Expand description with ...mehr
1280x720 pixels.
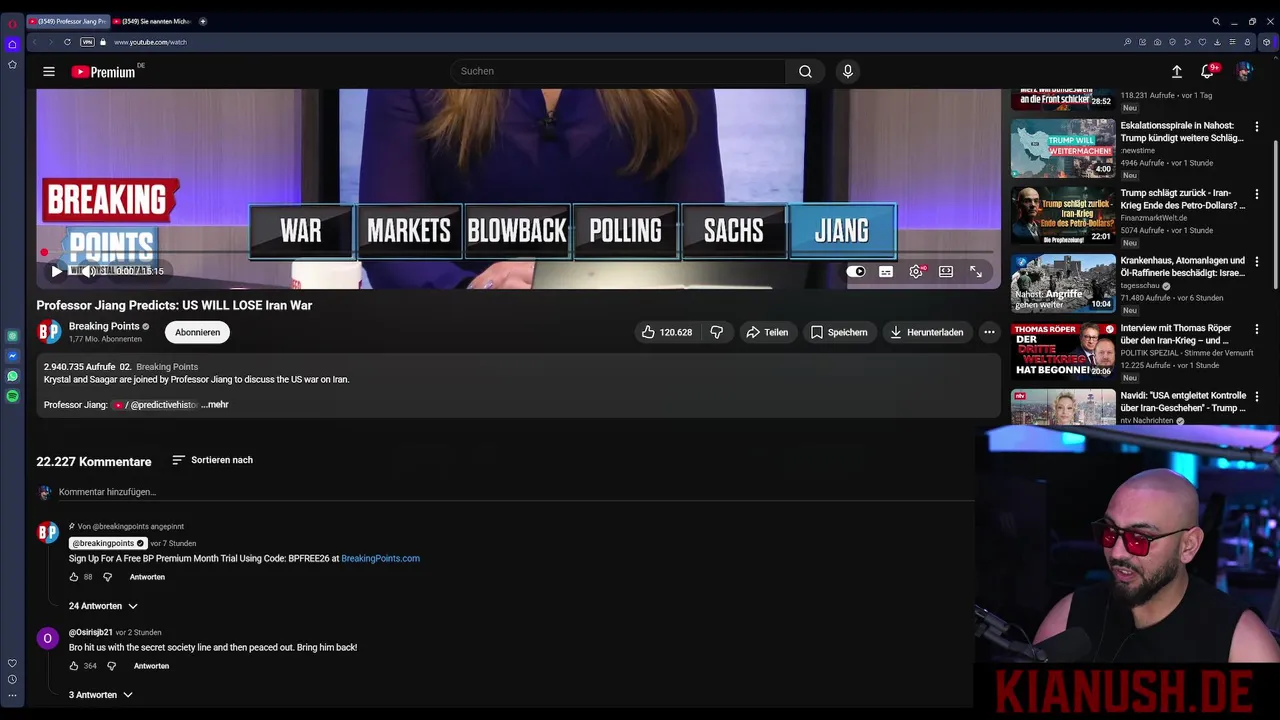click(x=215, y=405)
